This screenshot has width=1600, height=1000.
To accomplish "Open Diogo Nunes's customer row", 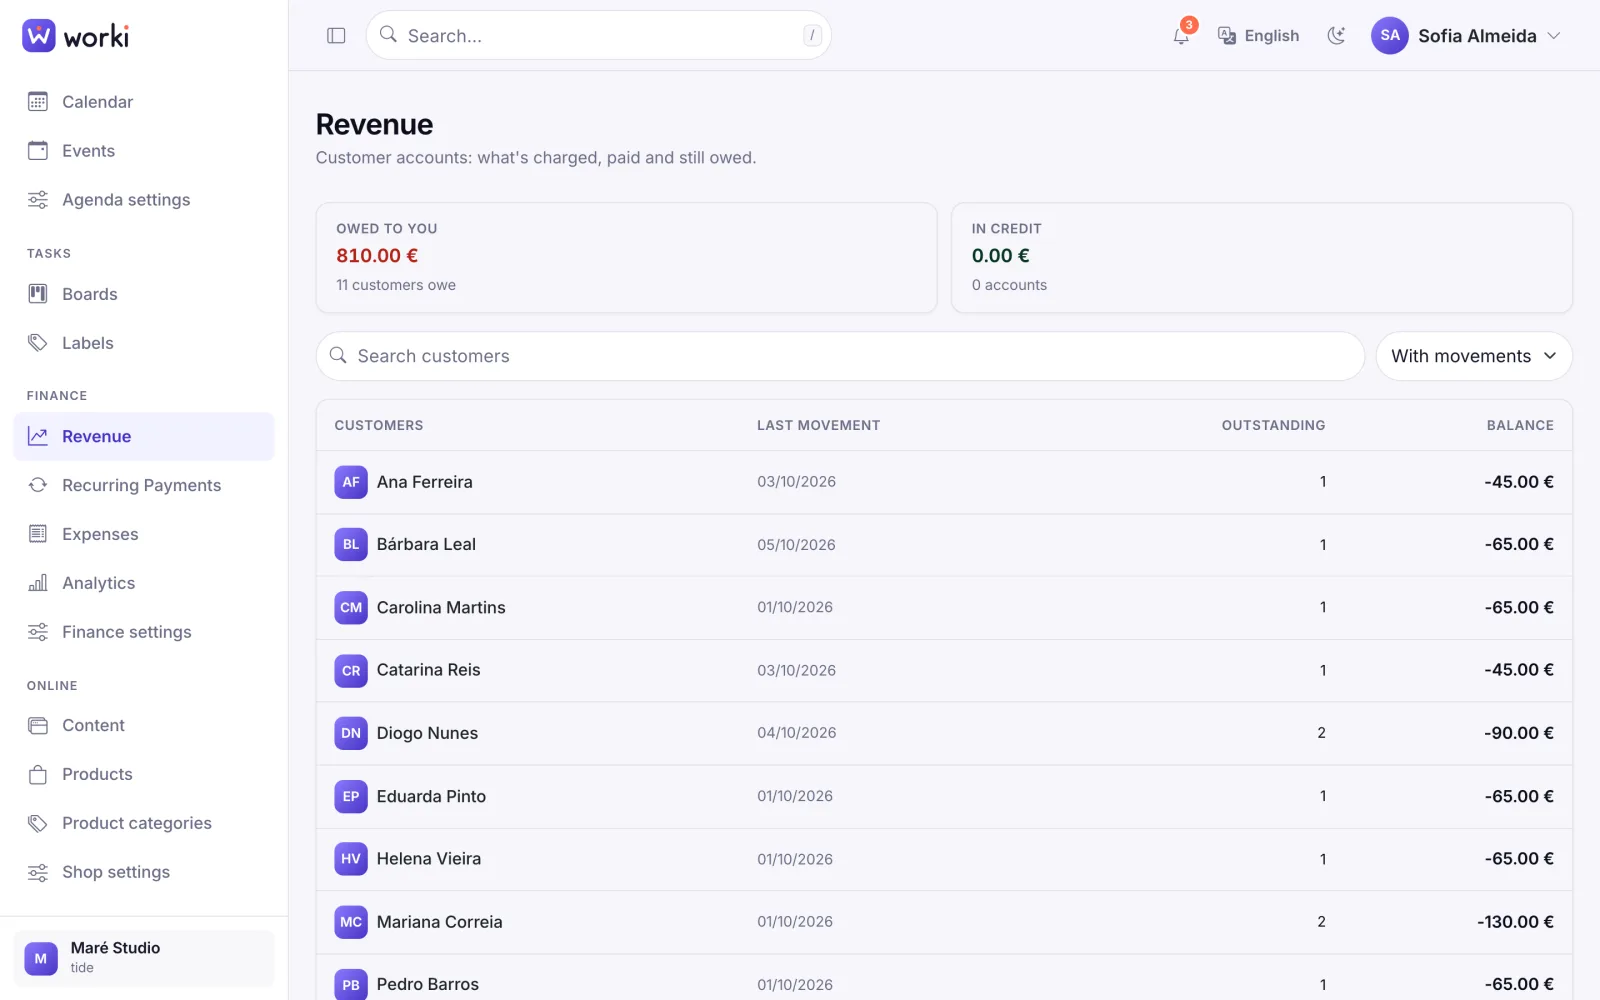I will click(x=944, y=733).
